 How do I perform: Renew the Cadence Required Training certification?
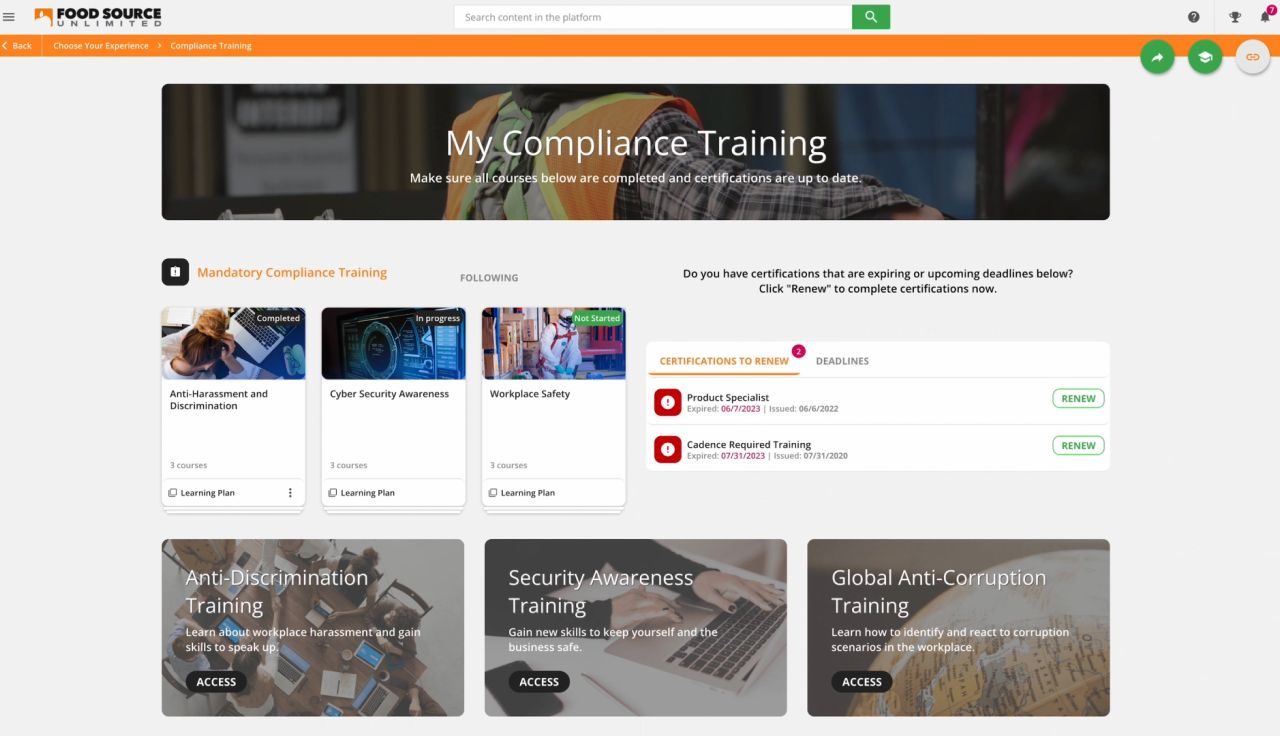[x=1077, y=446]
